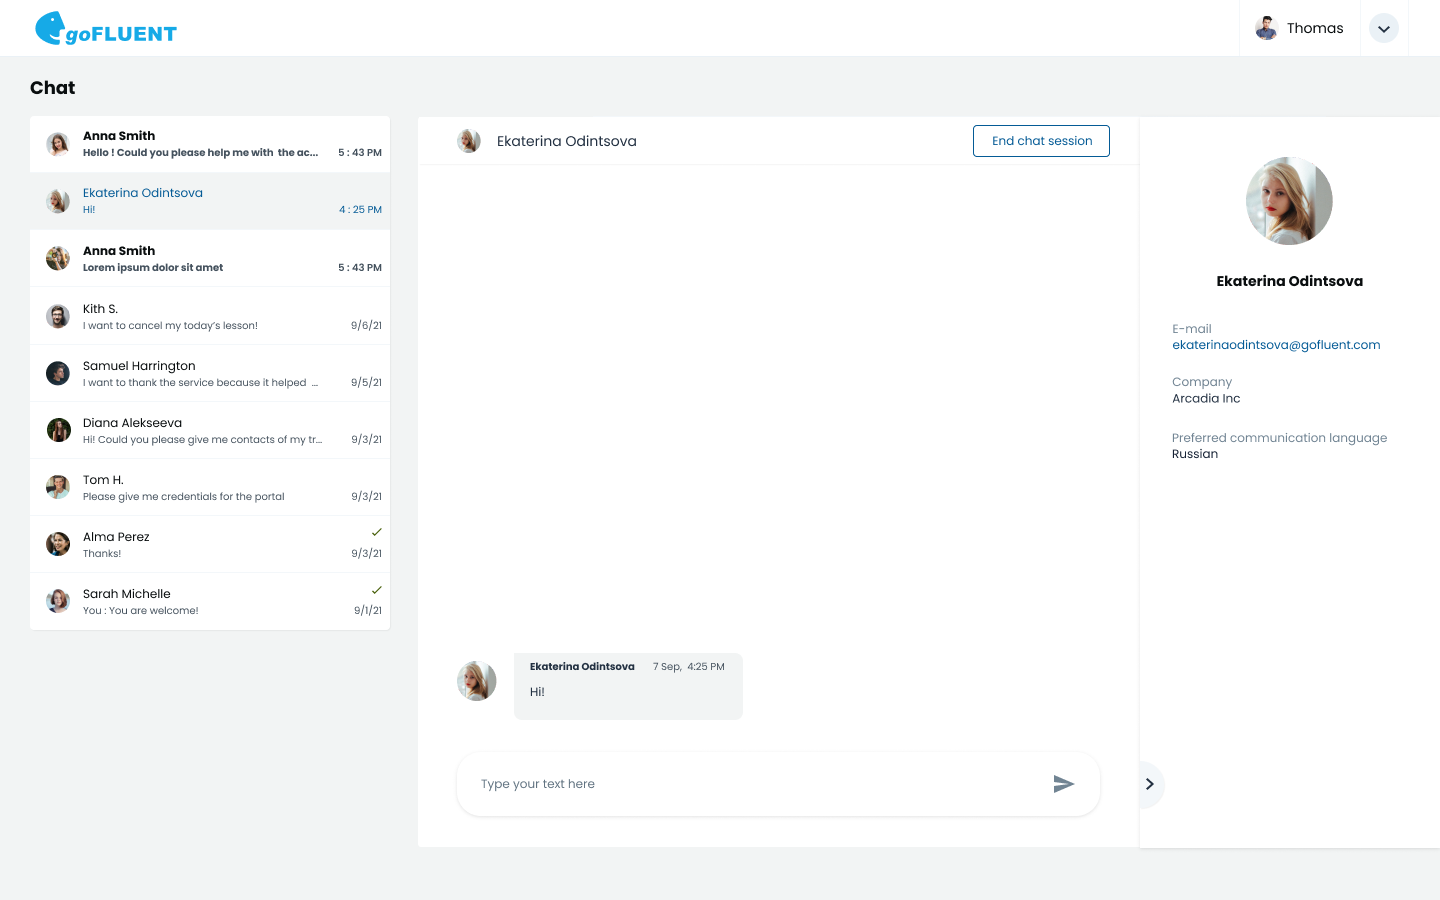The width and height of the screenshot is (1440, 900).
Task: Click Ekaterina's large profile photo
Action: click(1288, 200)
